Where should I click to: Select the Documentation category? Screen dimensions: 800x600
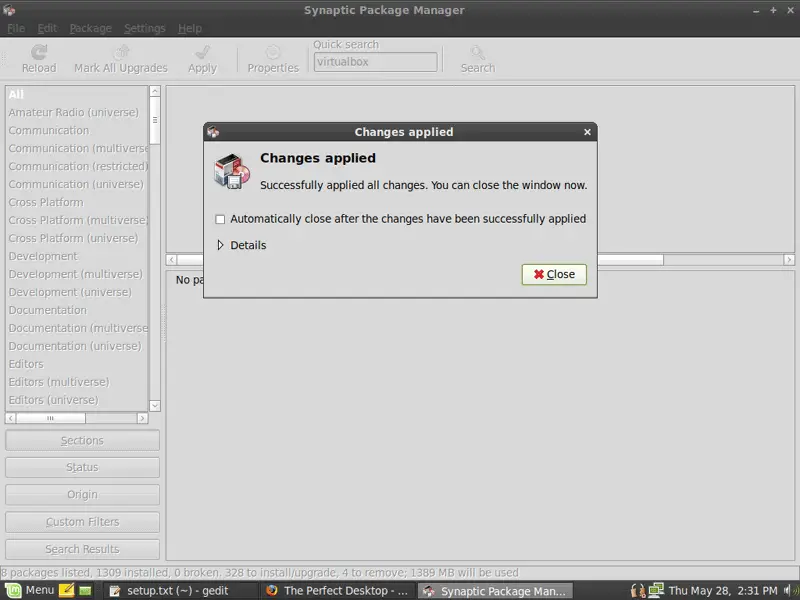[x=77, y=310]
